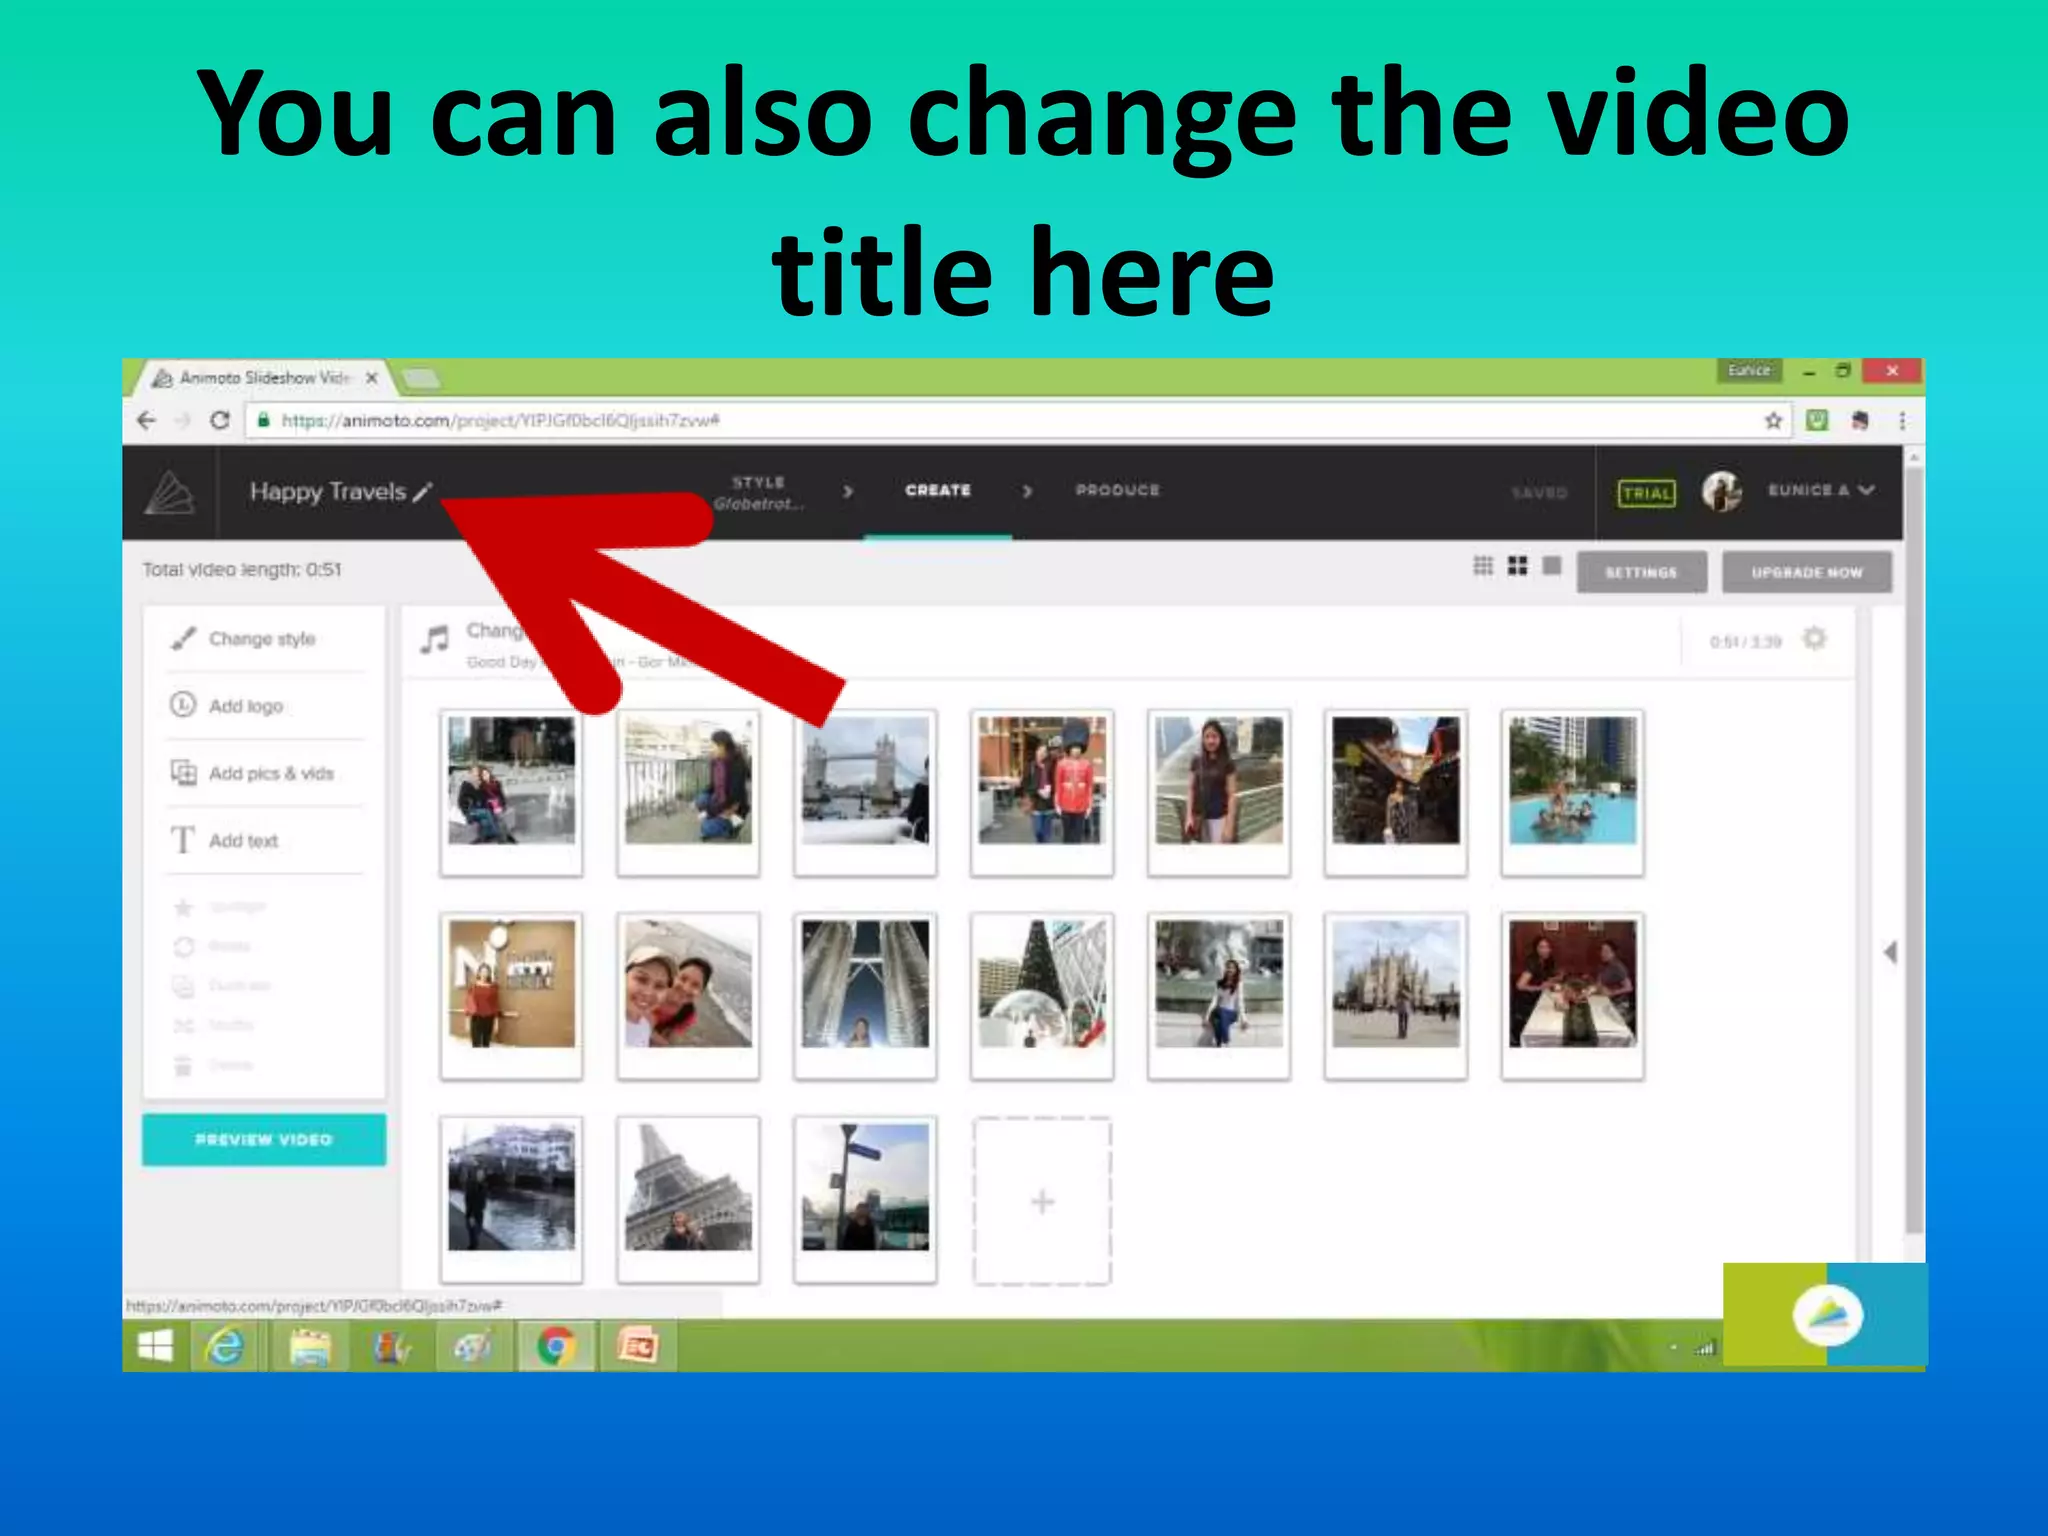This screenshot has height=1536, width=2048.
Task: Select the Tower Bridge photo thumbnail
Action: click(x=865, y=792)
